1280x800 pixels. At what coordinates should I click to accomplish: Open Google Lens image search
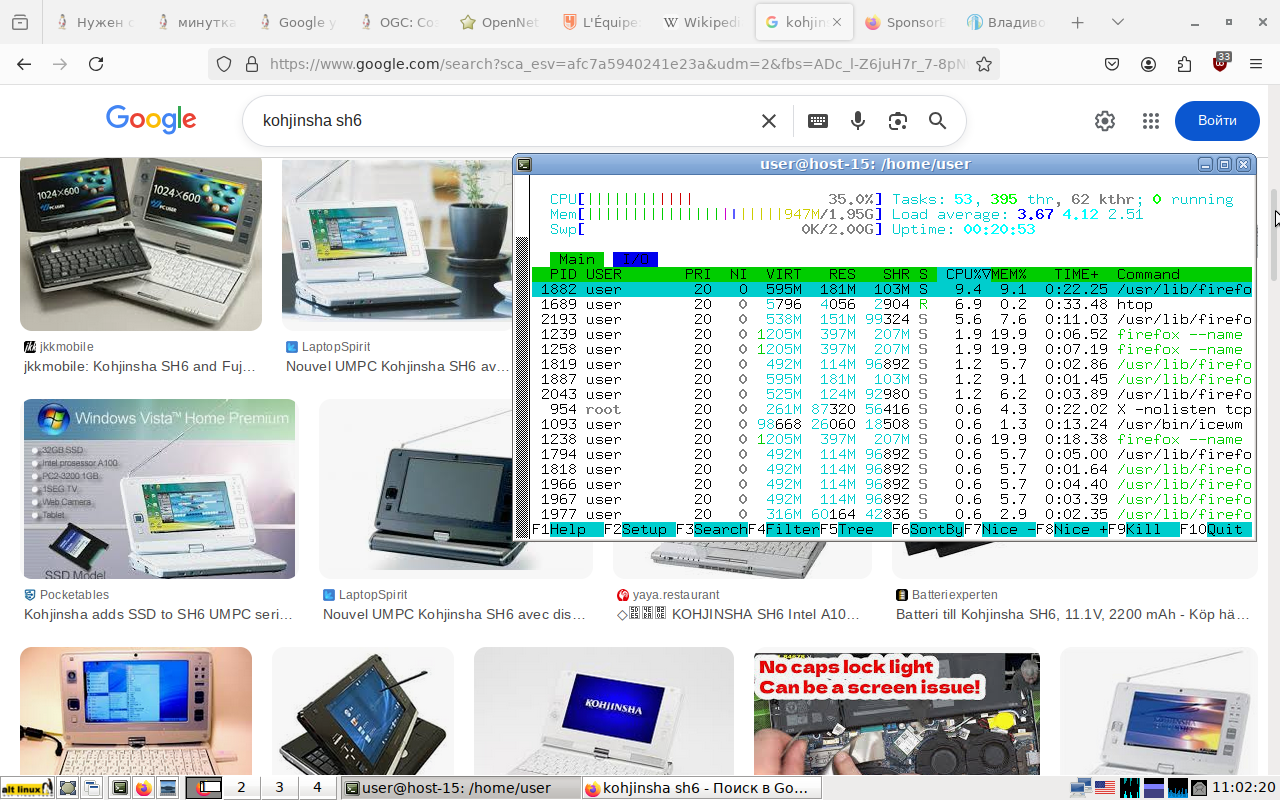click(898, 121)
